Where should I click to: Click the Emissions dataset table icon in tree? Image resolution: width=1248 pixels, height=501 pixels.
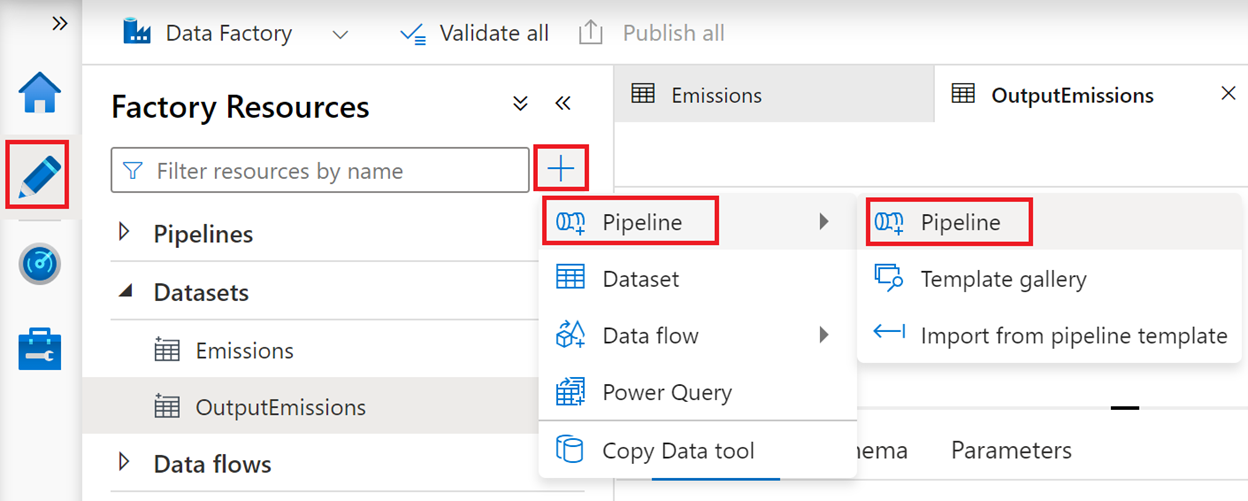(167, 350)
